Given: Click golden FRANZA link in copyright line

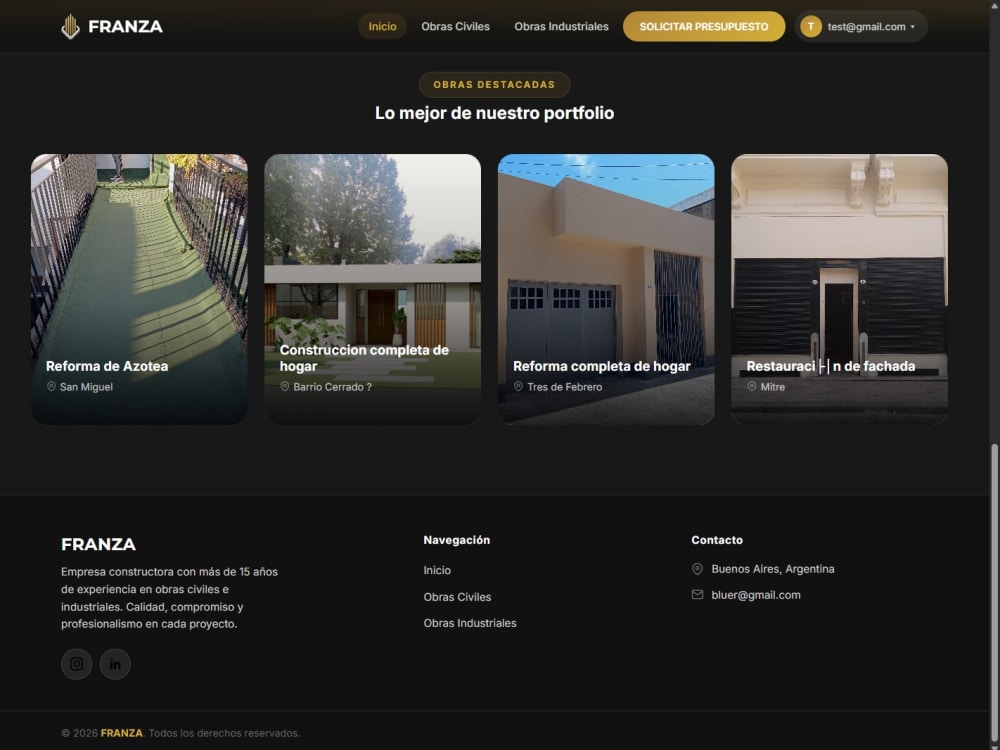Looking at the screenshot, I should click(x=121, y=733).
